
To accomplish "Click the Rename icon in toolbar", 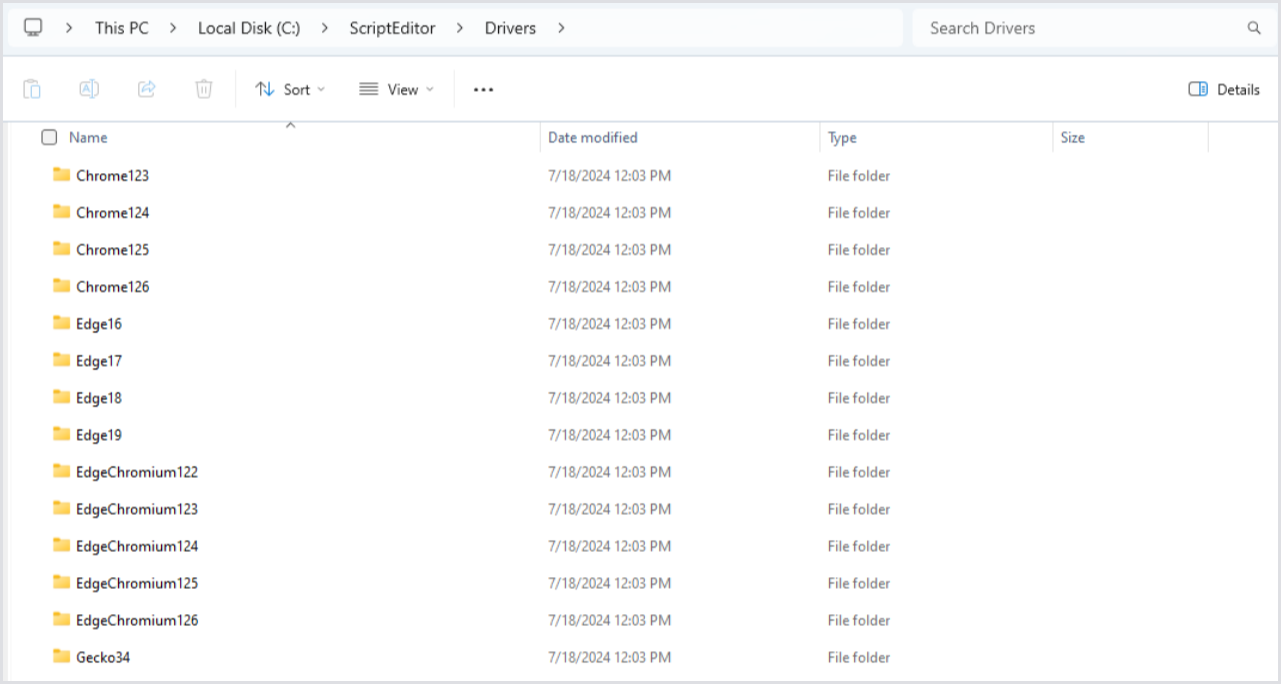I will [x=89, y=89].
